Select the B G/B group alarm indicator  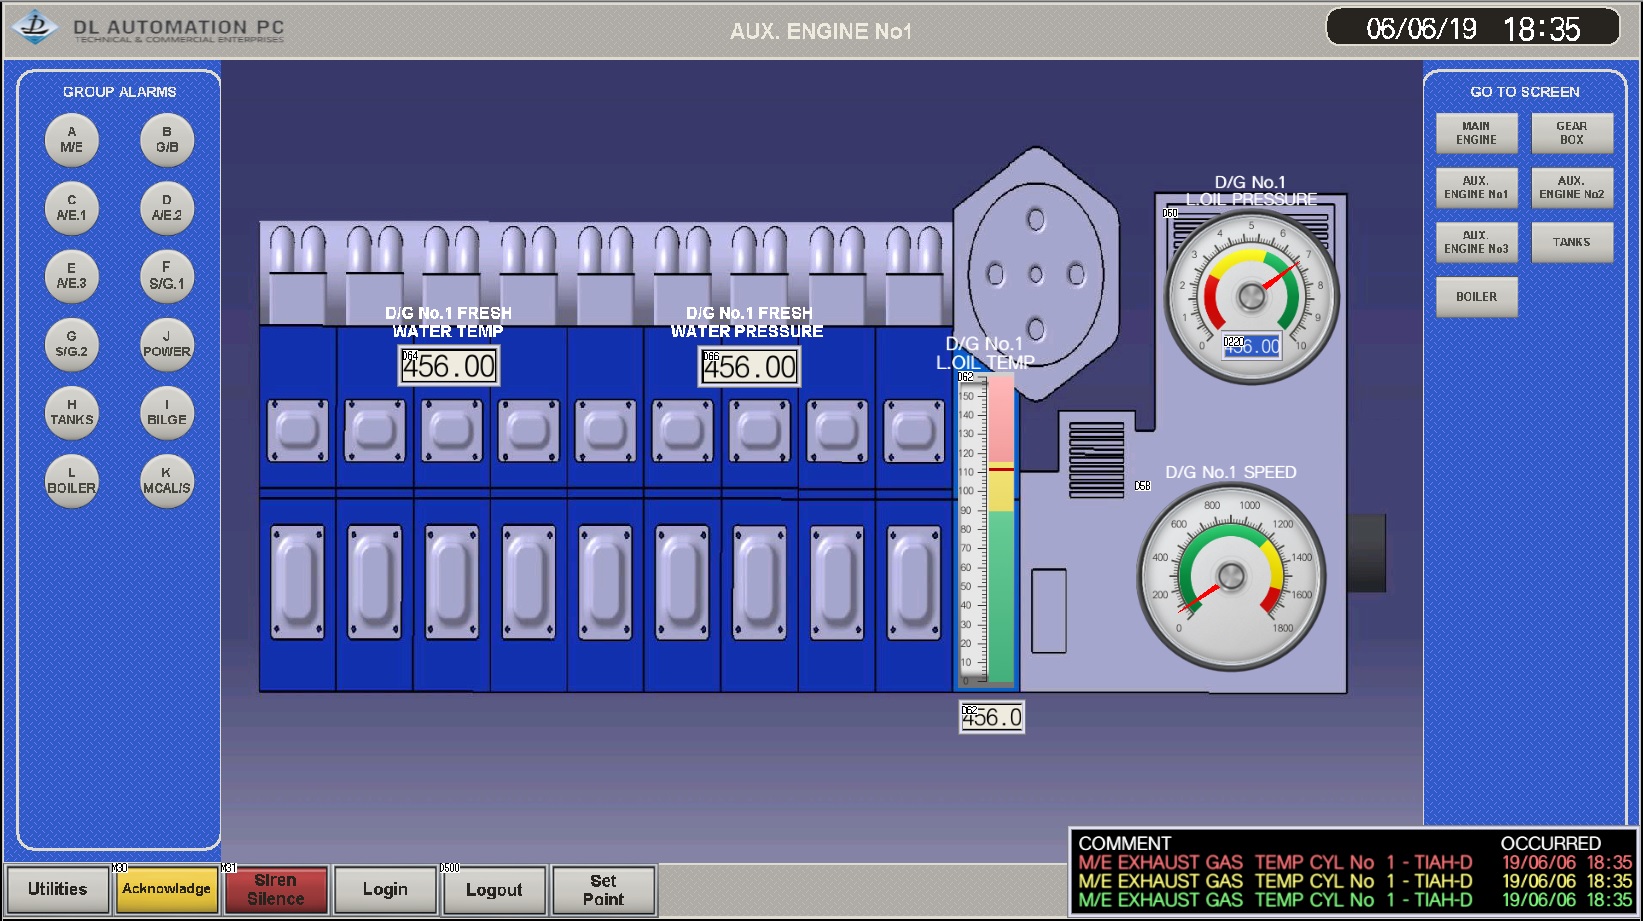coord(167,140)
